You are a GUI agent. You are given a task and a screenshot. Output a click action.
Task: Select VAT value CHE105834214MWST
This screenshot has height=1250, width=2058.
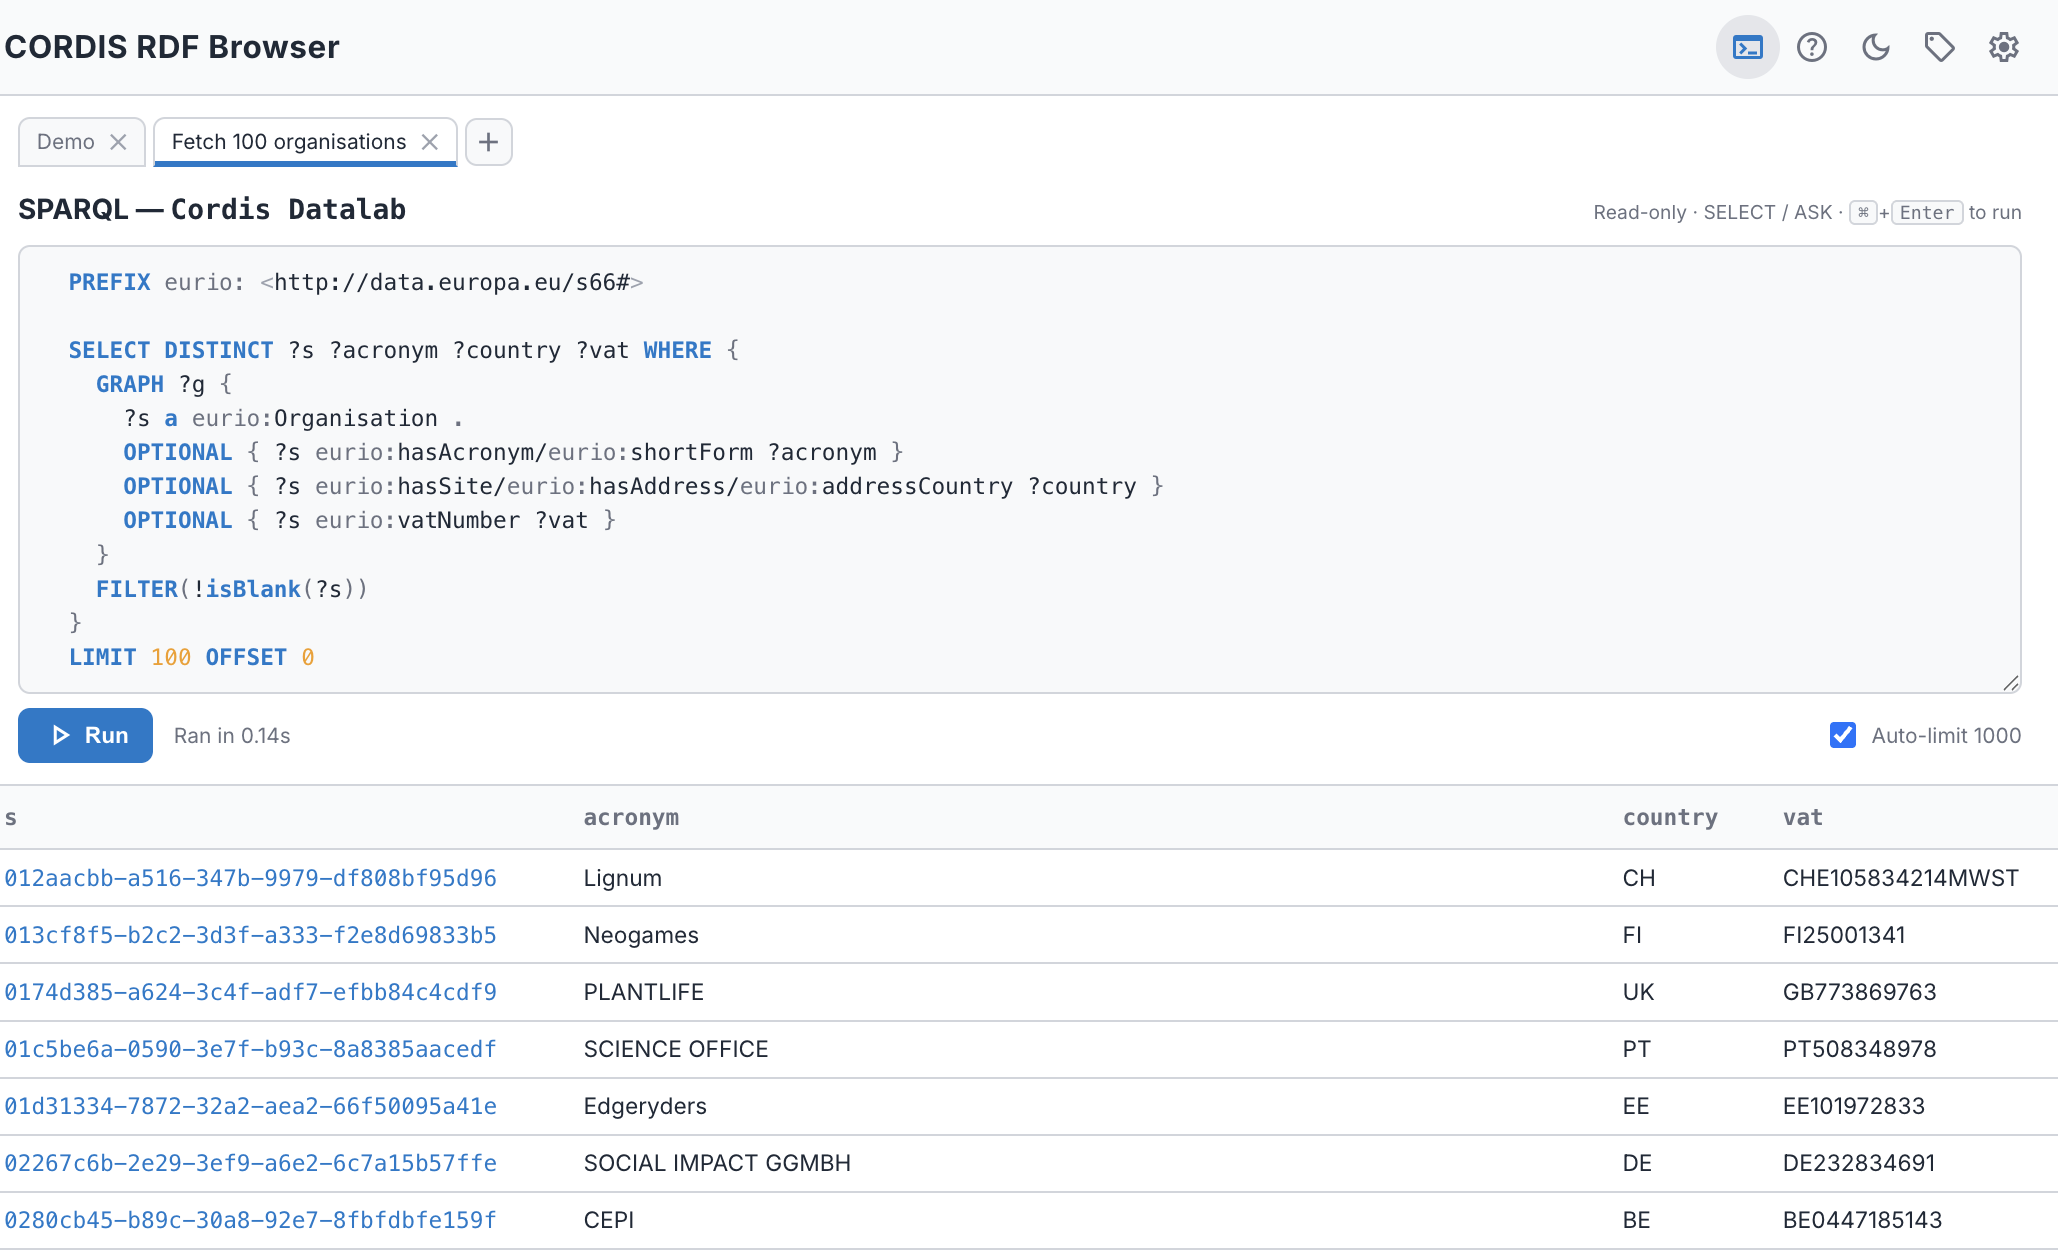click(x=1900, y=878)
